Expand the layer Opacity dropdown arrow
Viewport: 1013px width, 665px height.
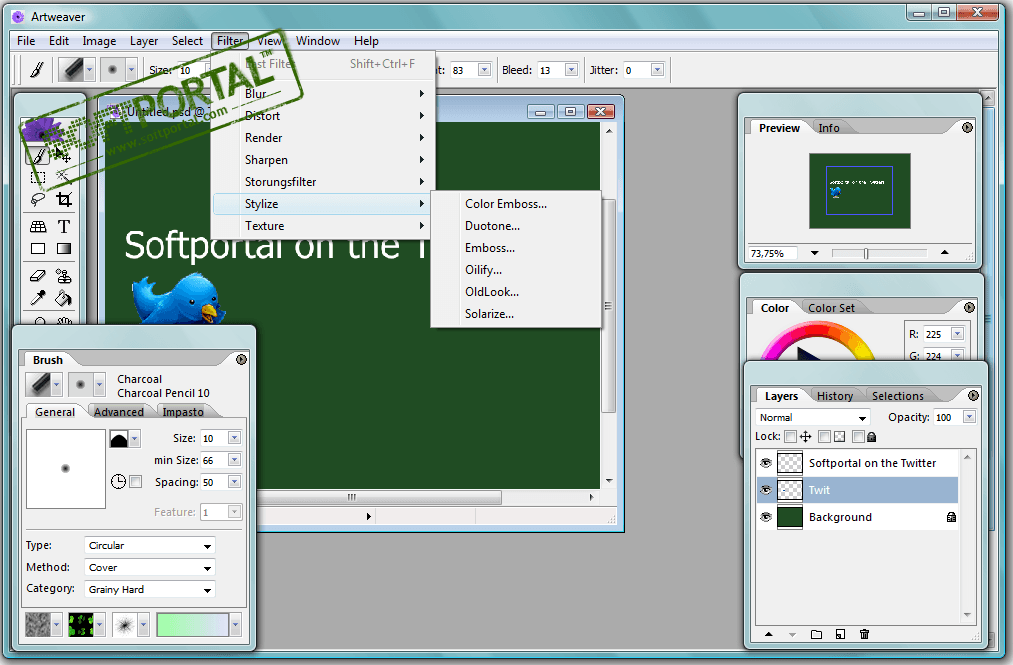tap(969, 417)
